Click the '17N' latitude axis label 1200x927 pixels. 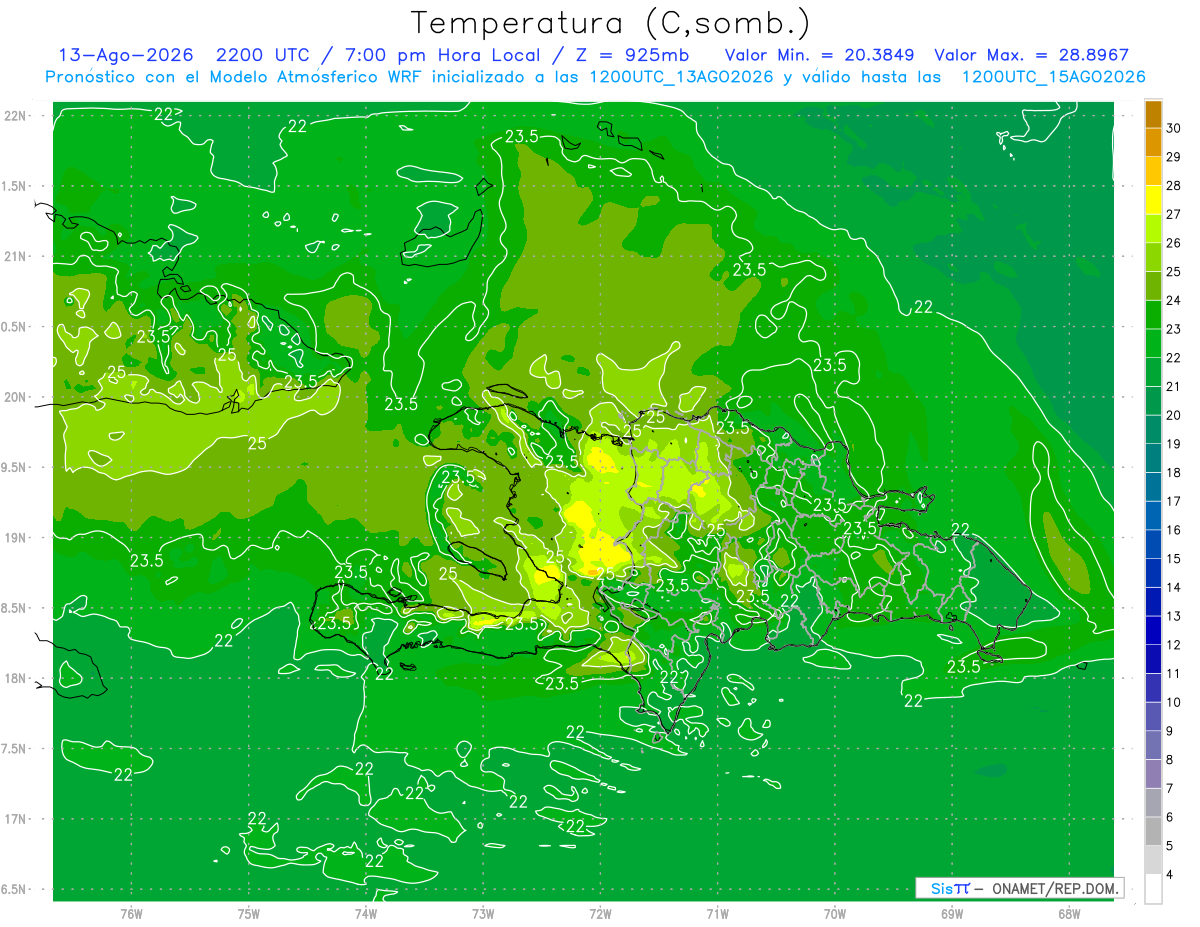[16, 819]
